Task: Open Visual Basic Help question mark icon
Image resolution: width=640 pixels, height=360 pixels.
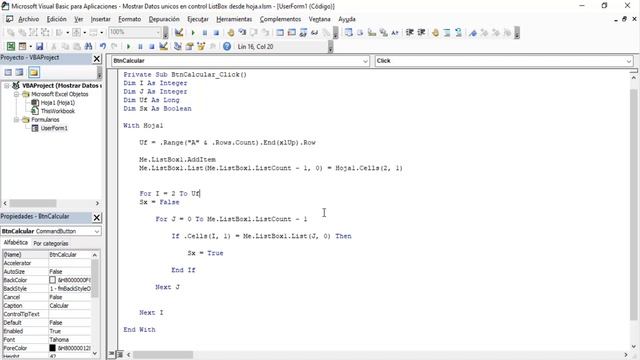Action: [227, 47]
